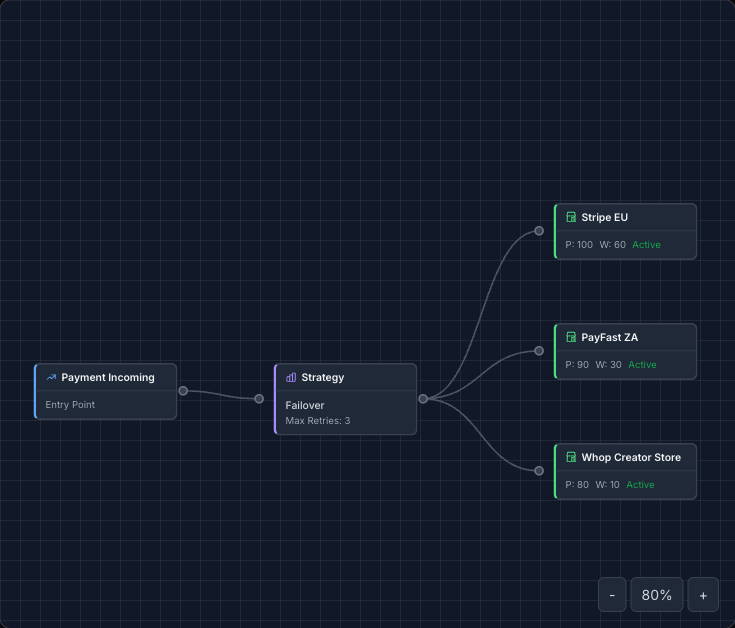Click the Stripe EU node store icon
735x628 pixels.
click(x=571, y=217)
